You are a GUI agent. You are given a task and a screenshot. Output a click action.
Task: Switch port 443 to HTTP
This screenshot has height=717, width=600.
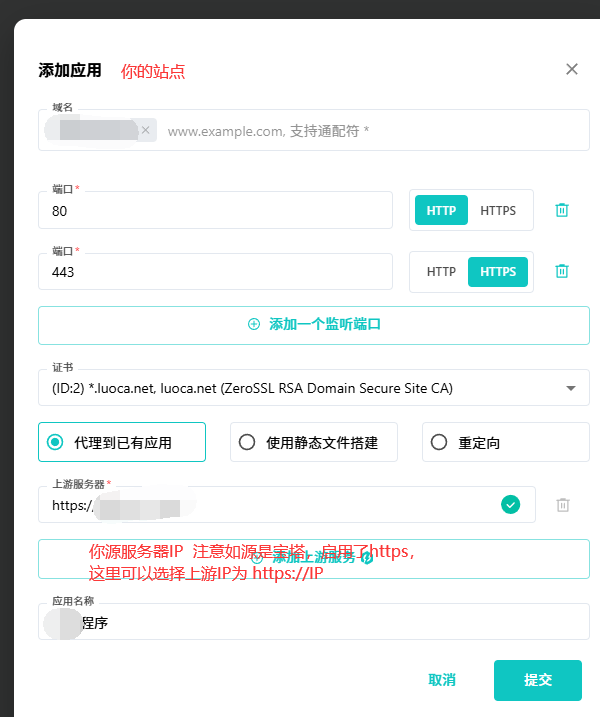[x=441, y=271]
